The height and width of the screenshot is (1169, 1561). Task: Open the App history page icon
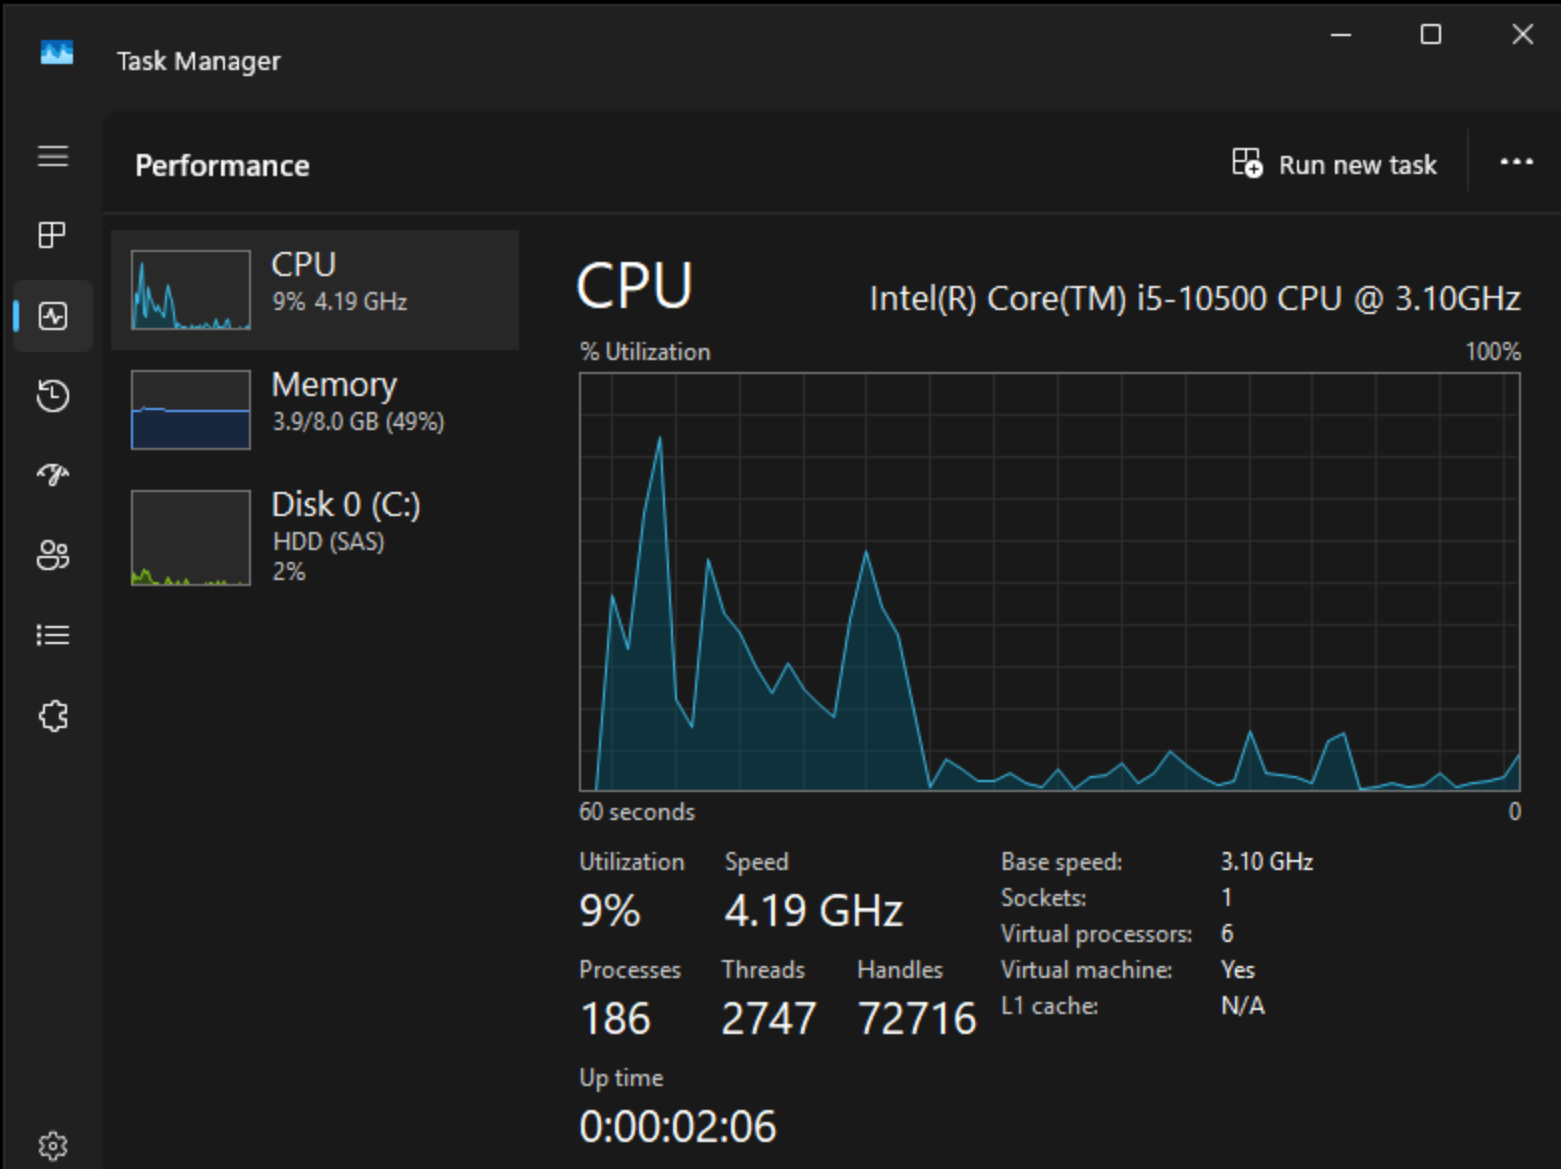pos(53,396)
